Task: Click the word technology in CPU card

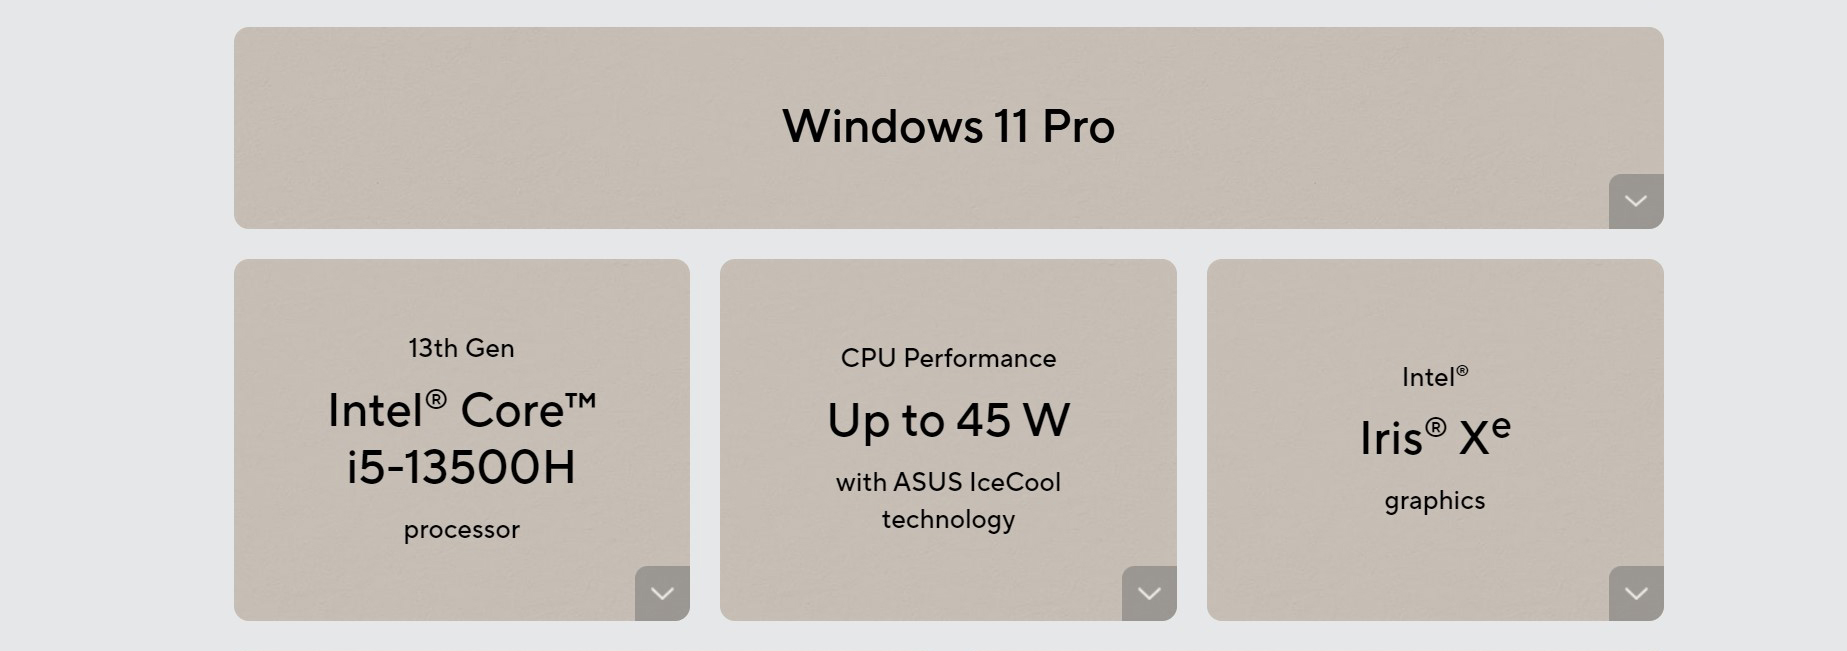Action: pyautogui.click(x=948, y=520)
